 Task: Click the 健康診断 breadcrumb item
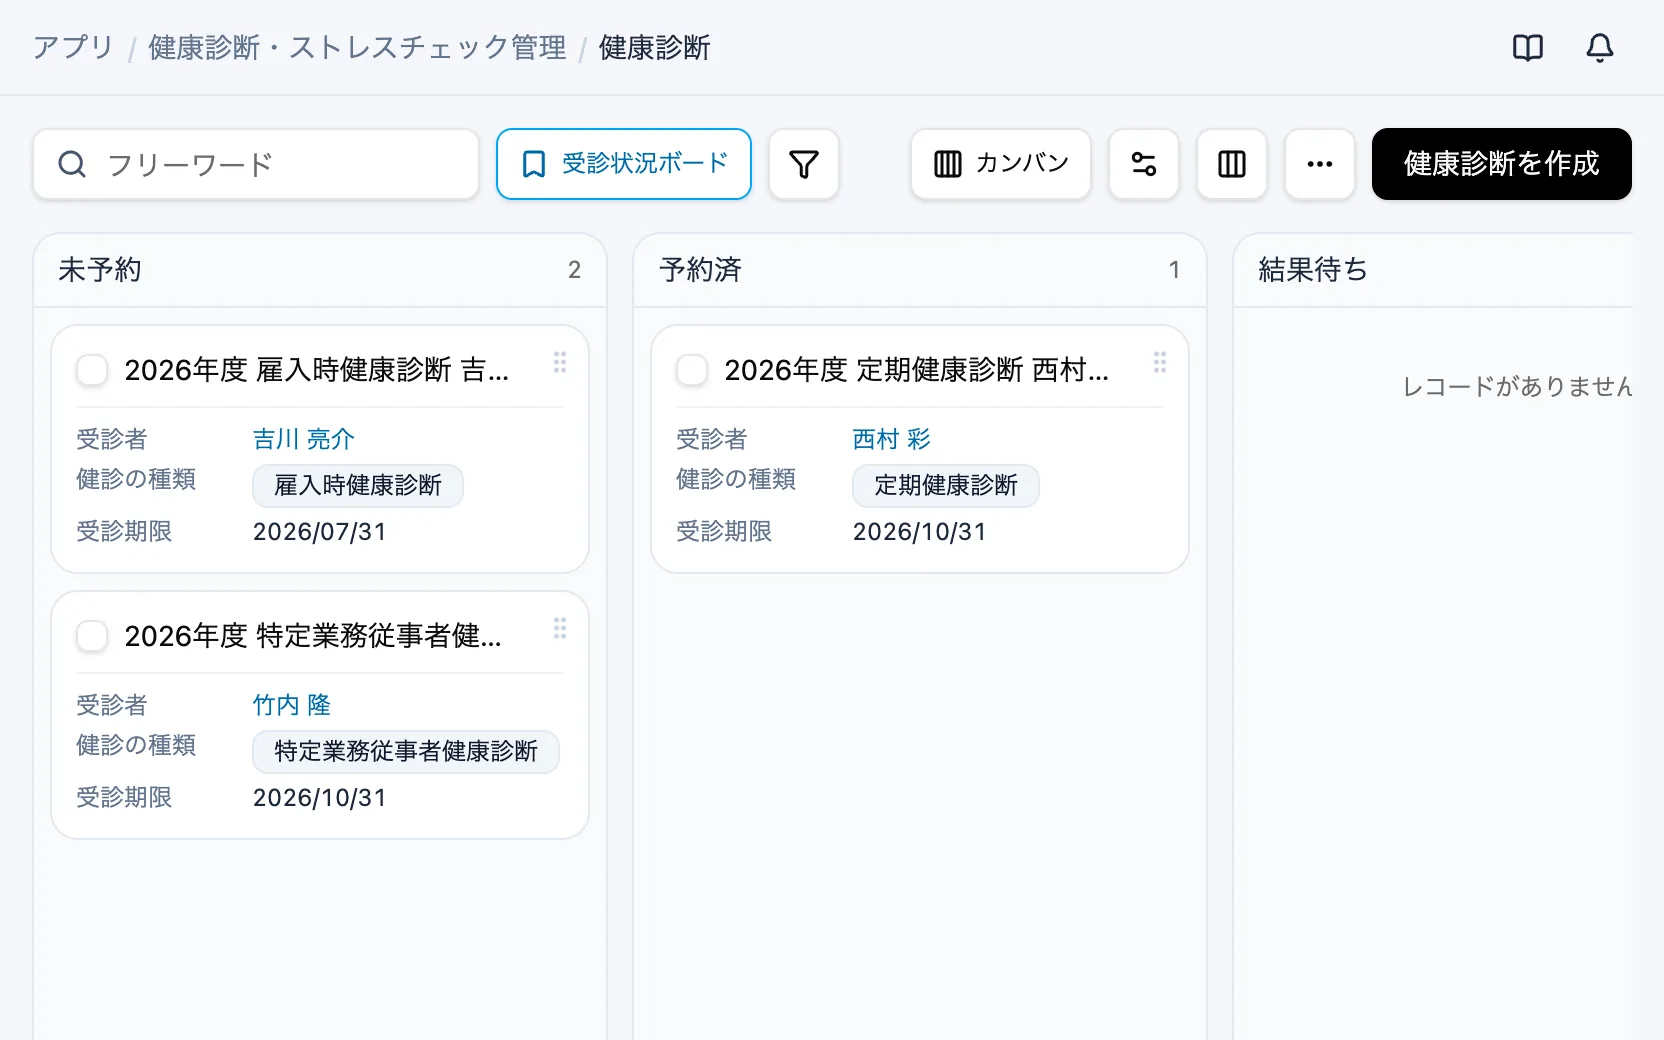tap(654, 47)
